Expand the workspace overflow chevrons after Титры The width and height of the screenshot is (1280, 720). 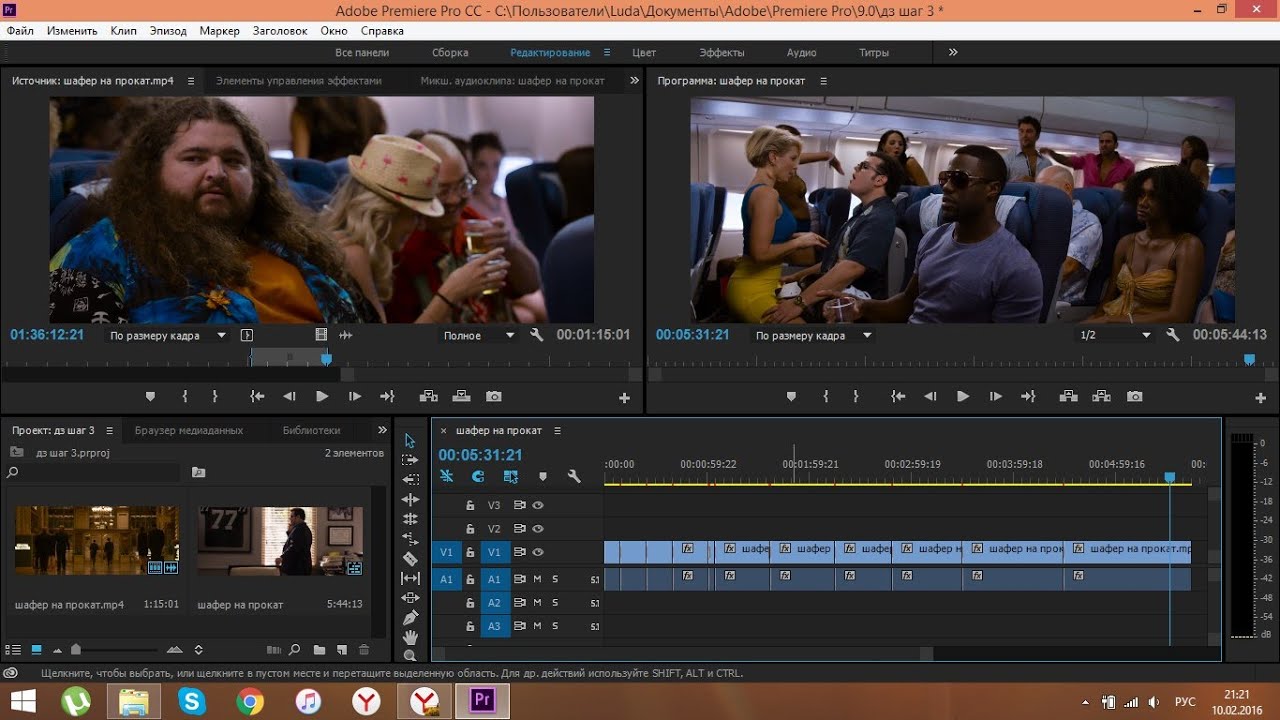pos(953,52)
